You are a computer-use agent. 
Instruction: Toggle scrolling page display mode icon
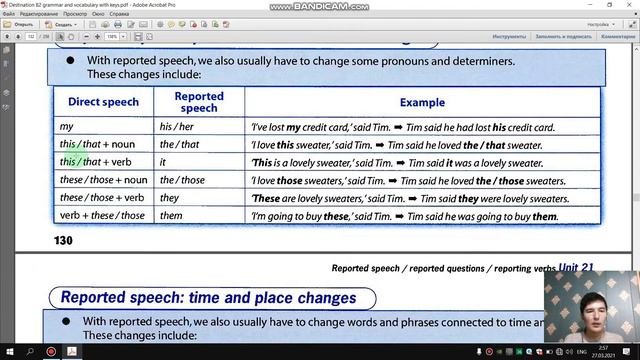[x=138, y=37]
